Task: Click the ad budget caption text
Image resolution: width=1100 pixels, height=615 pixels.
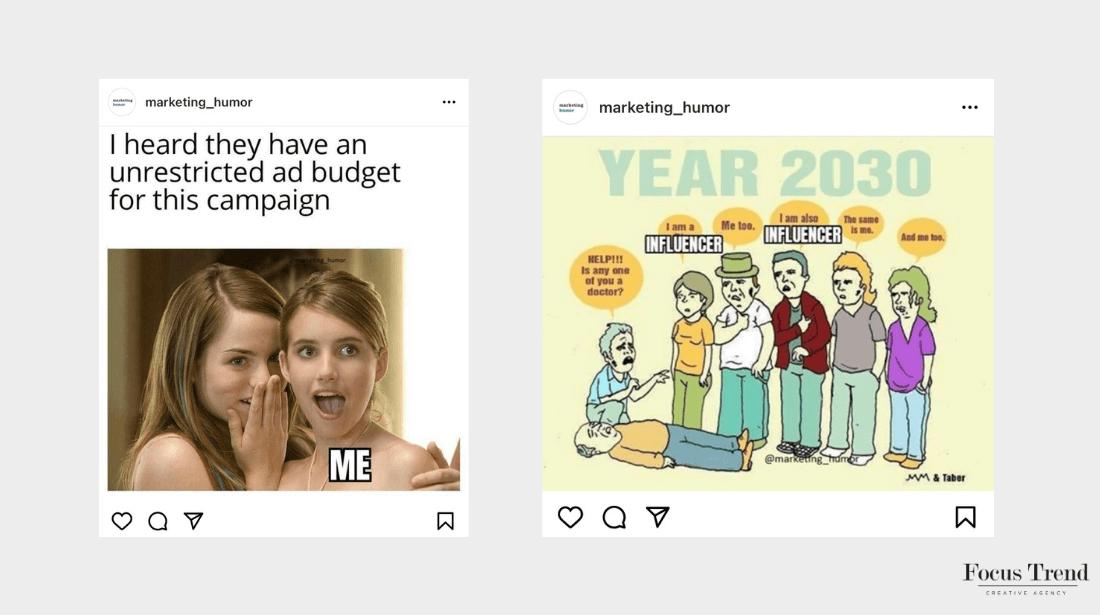Action: click(255, 172)
